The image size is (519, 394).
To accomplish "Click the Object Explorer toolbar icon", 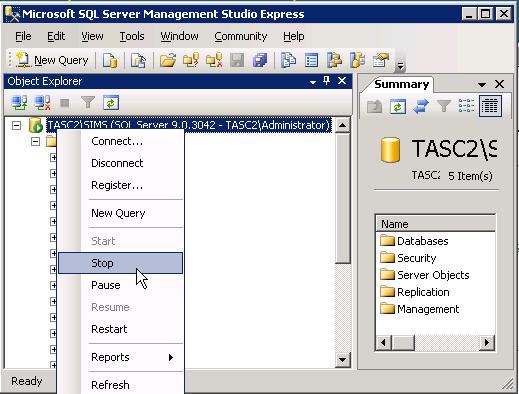I will pos(334,60).
